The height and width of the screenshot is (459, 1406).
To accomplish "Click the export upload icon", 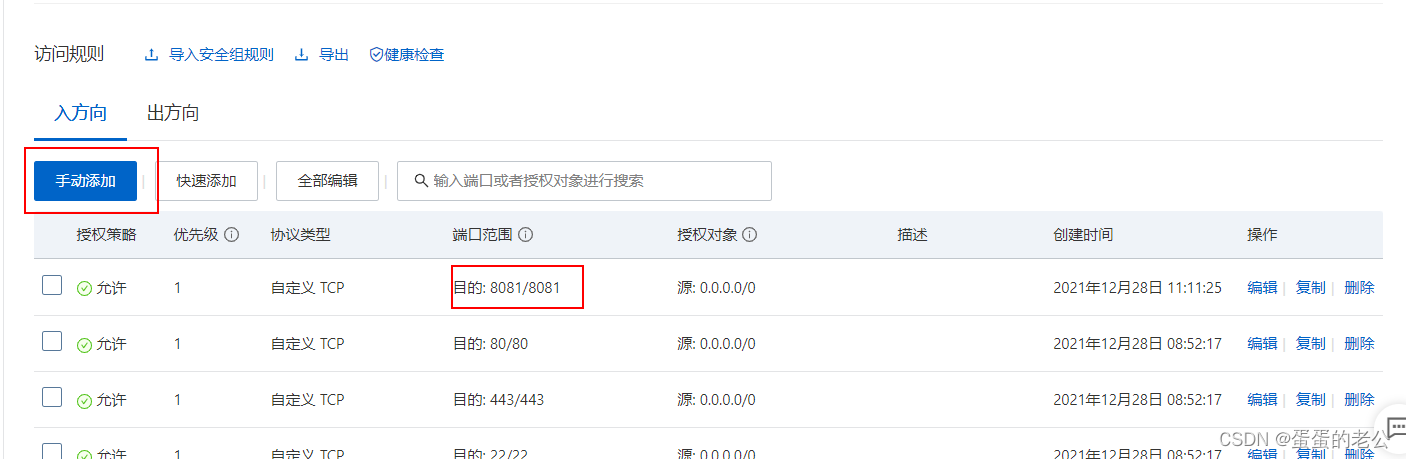I will coord(301,55).
